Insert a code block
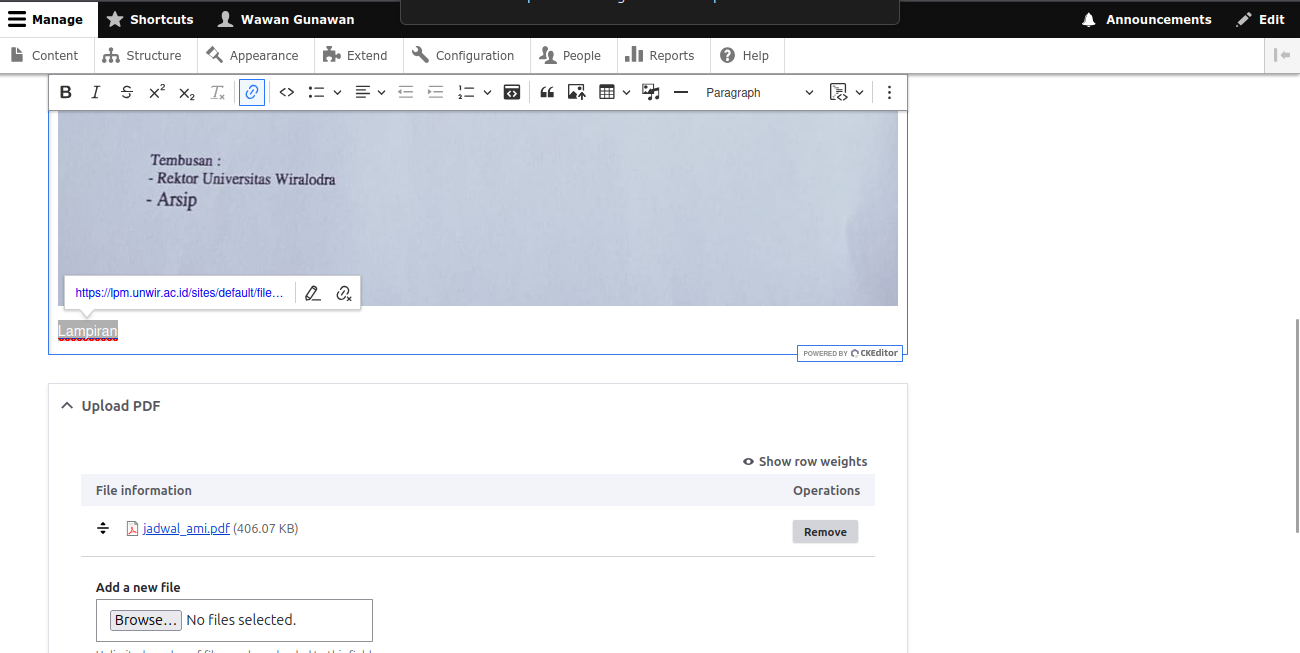Image resolution: width=1300 pixels, height=653 pixels. (512, 93)
